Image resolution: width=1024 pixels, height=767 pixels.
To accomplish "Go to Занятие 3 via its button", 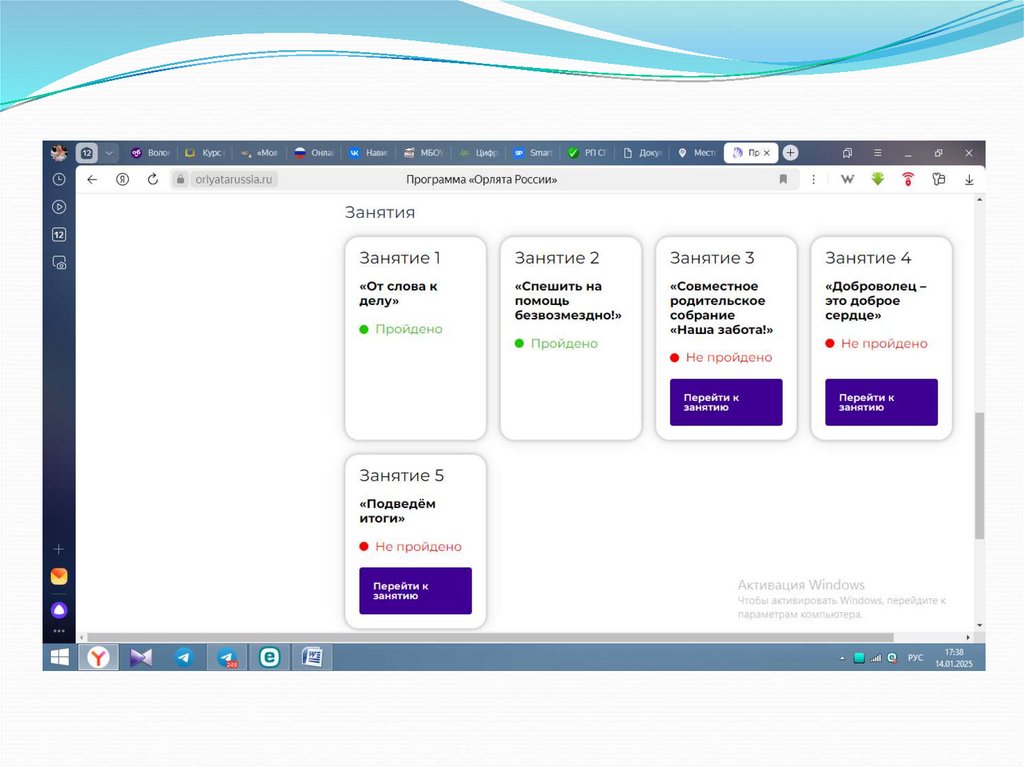I will point(726,402).
